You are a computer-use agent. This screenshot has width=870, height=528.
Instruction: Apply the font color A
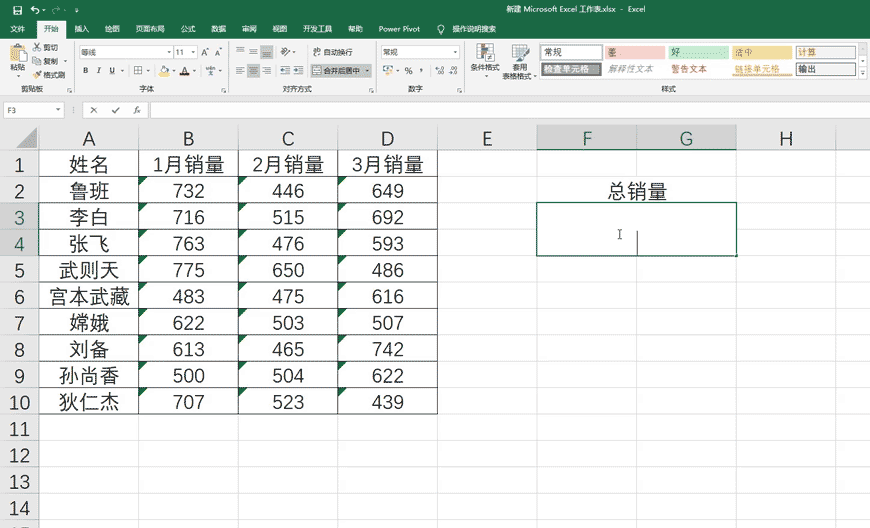pyautogui.click(x=185, y=70)
